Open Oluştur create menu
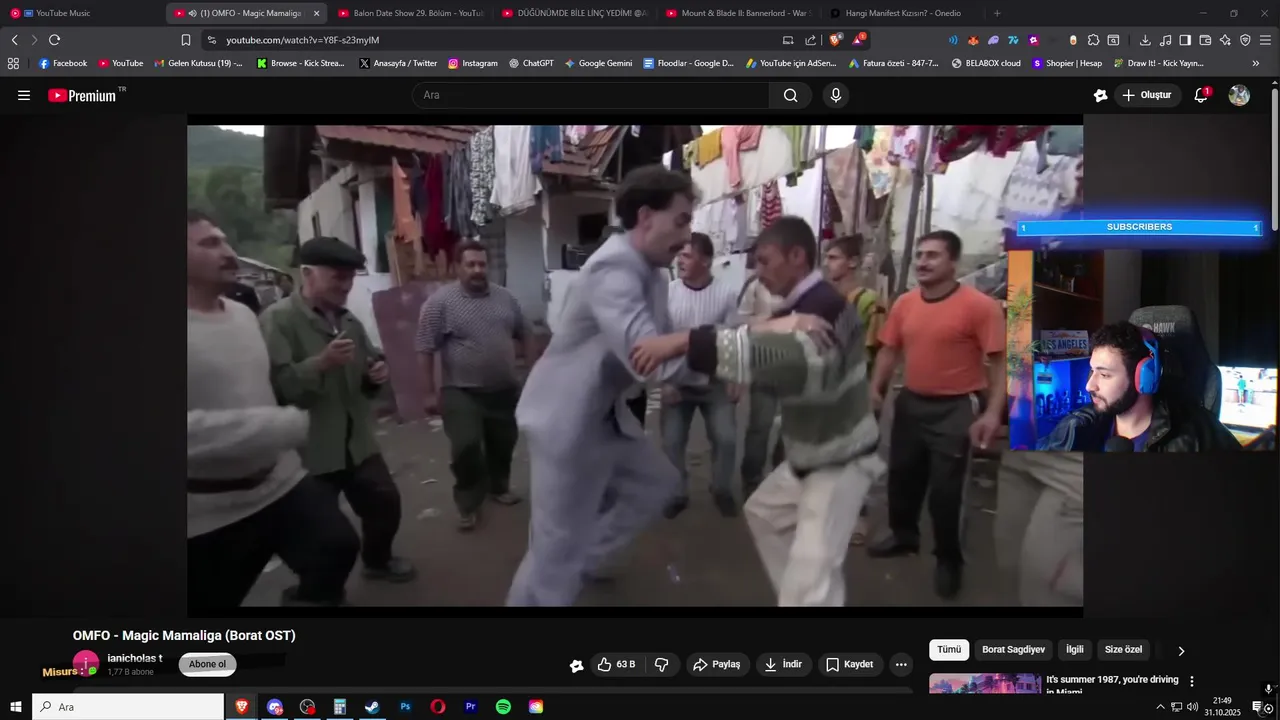This screenshot has height=720, width=1280. pyautogui.click(x=1147, y=95)
